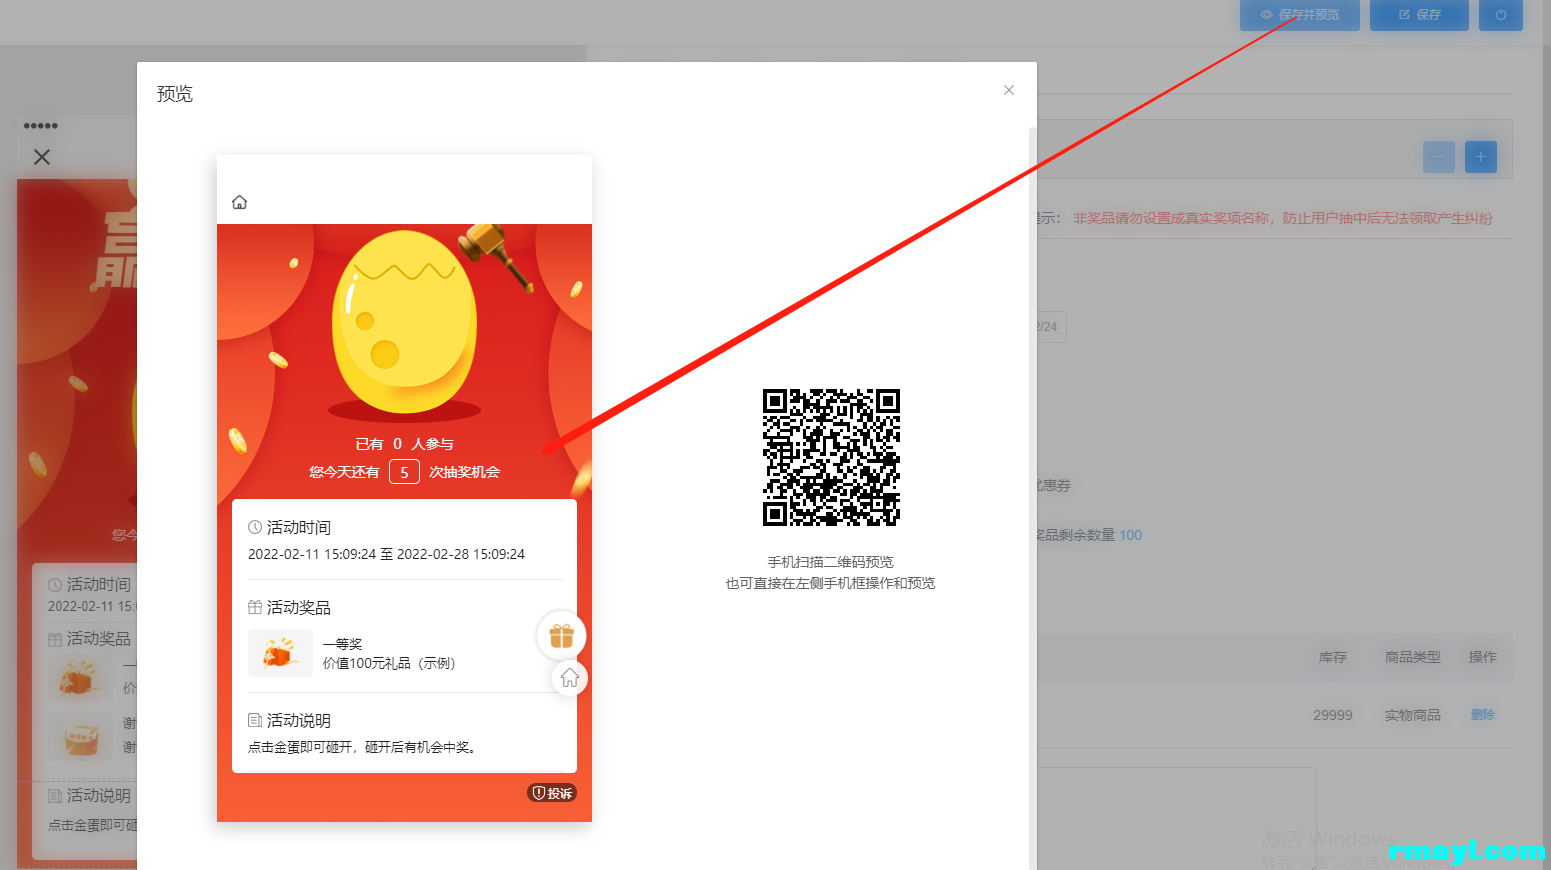Click the 商品类型 column header

[x=1412, y=657]
